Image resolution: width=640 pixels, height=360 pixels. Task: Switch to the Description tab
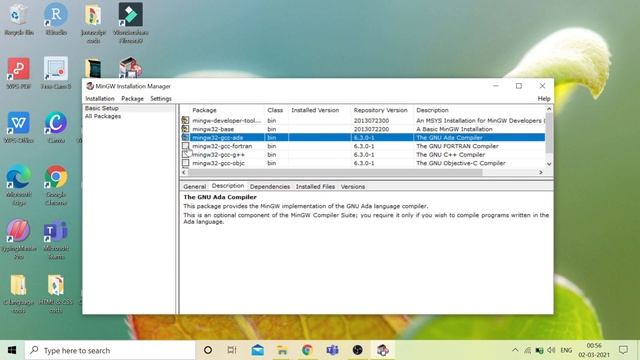pyautogui.click(x=228, y=186)
